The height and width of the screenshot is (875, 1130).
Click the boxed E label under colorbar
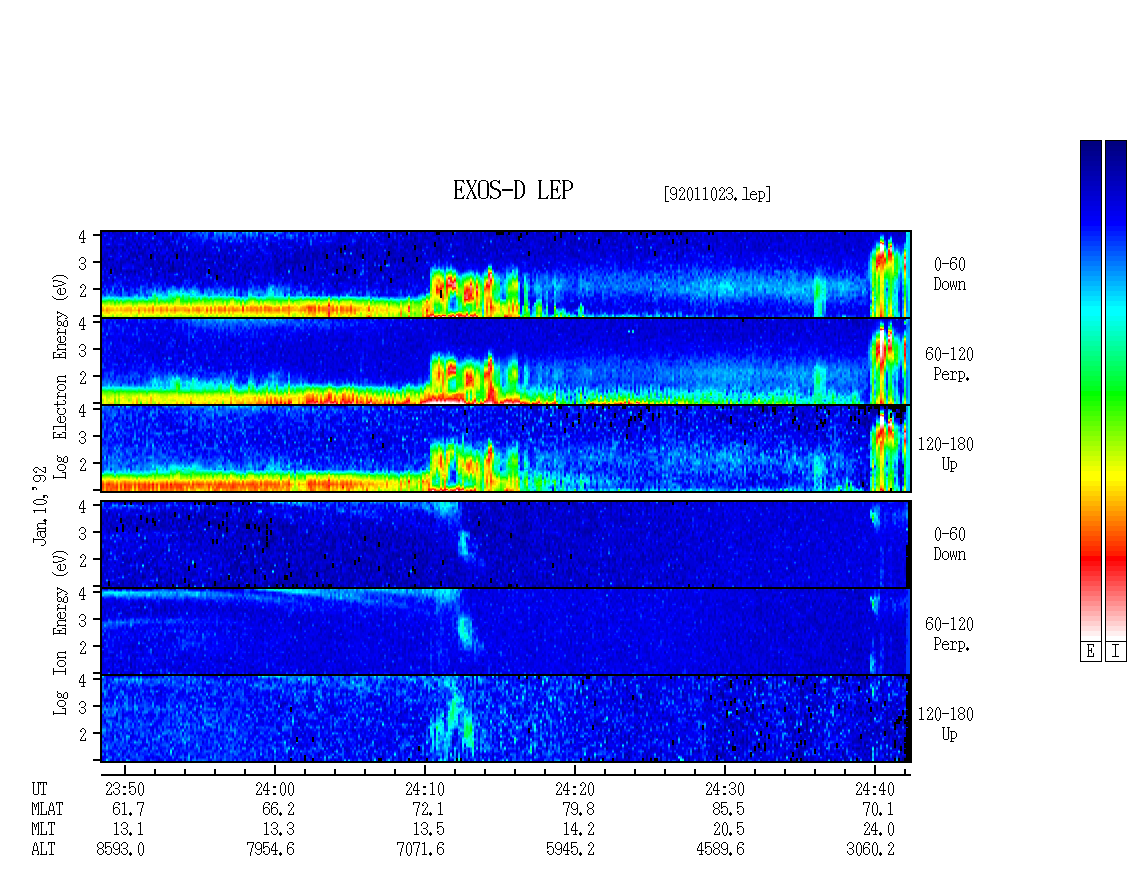(1090, 652)
